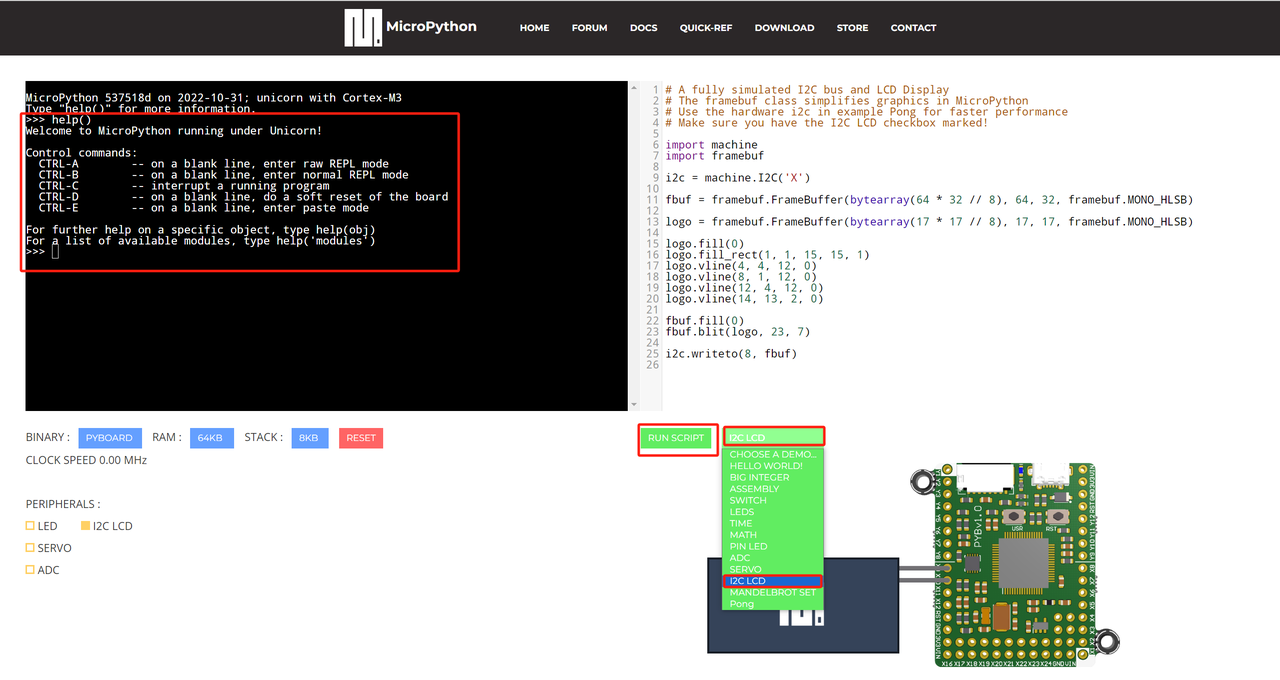Screen dimensions: 1280x680
Task: Select the ADC demo list option
Action: pos(772,558)
